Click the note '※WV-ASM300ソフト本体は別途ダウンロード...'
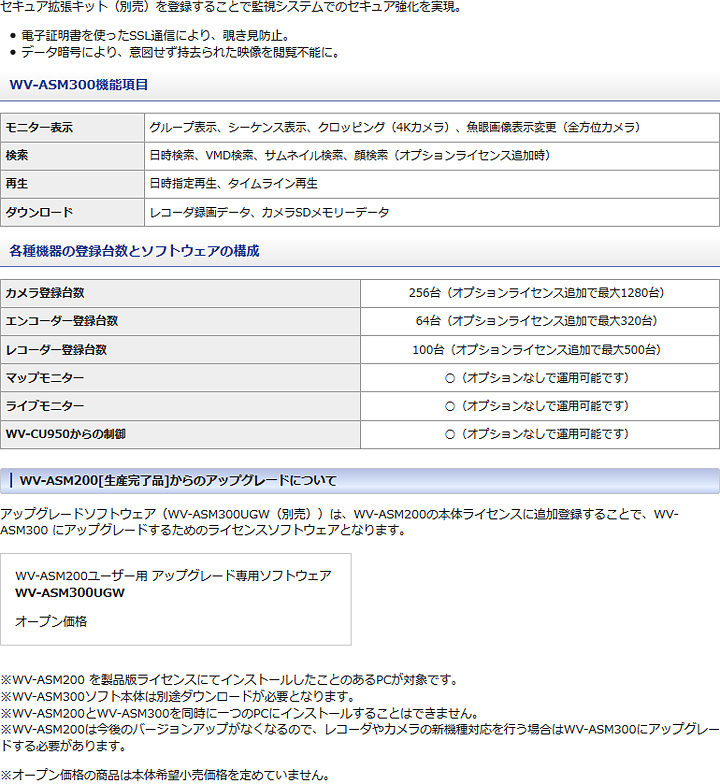The width and height of the screenshot is (720, 784). tap(178, 696)
